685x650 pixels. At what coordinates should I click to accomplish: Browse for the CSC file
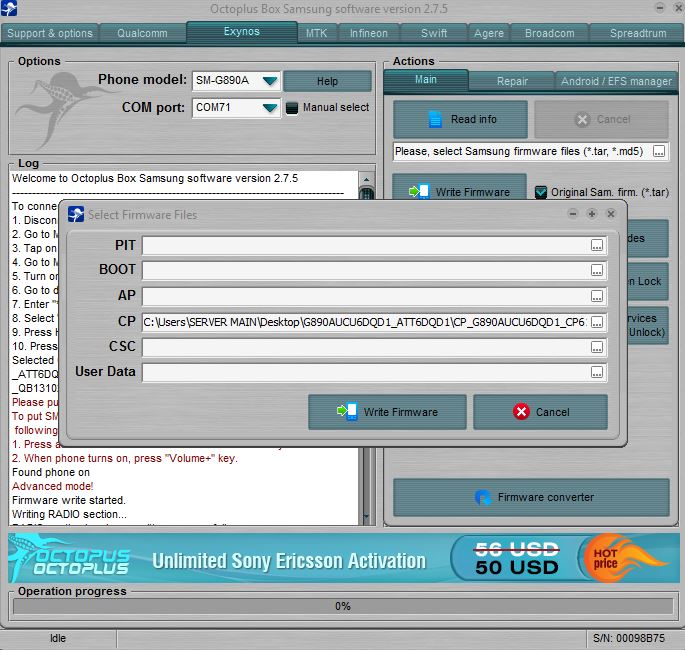click(x=597, y=347)
